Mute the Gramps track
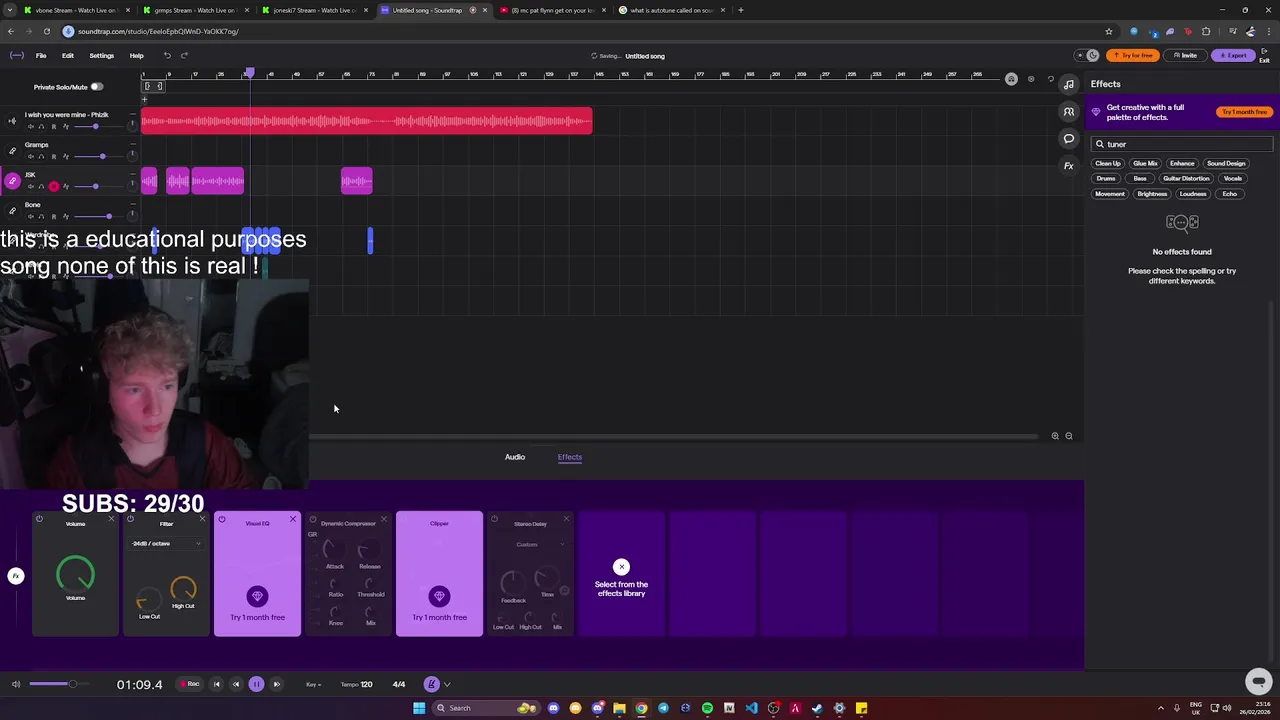 [31, 157]
